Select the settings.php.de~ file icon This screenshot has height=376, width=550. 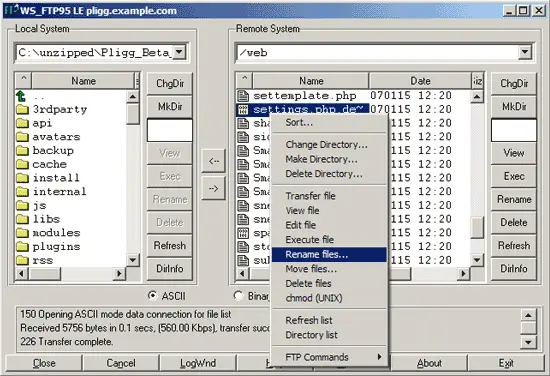243,109
